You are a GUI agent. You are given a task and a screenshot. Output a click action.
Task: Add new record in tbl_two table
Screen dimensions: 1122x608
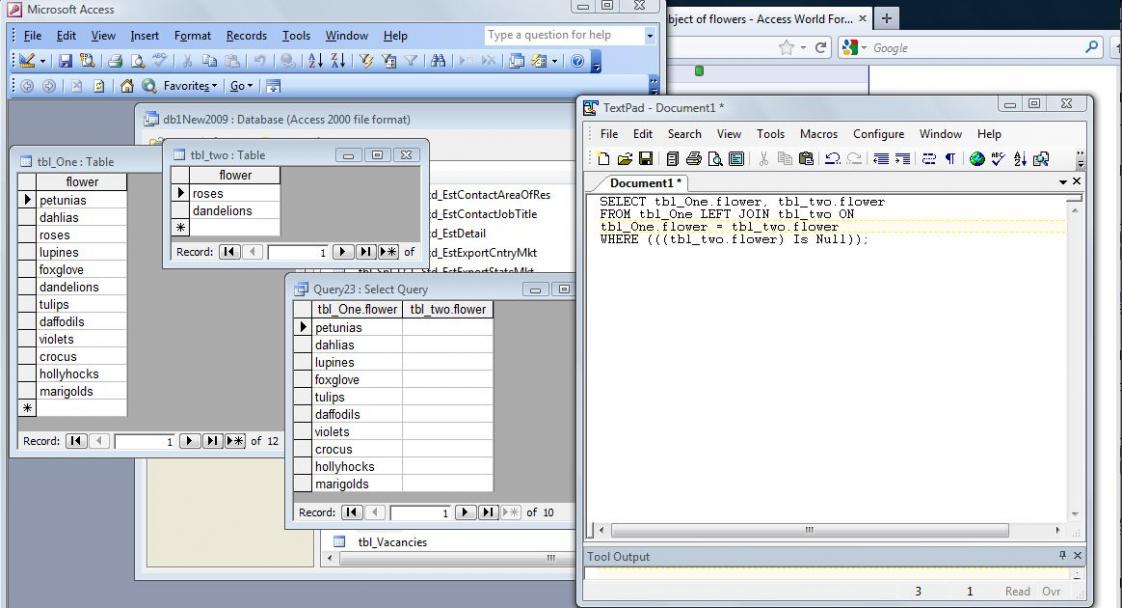click(x=388, y=252)
